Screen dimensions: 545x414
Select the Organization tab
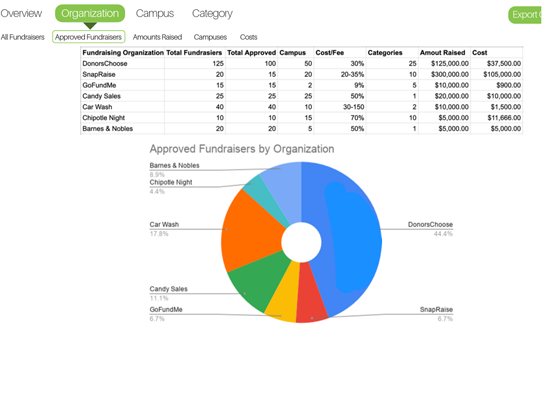pyautogui.click(x=90, y=13)
